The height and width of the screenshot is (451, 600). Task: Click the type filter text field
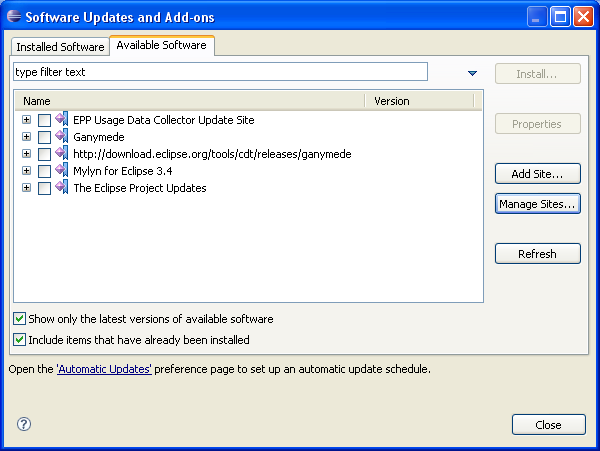tap(220, 72)
